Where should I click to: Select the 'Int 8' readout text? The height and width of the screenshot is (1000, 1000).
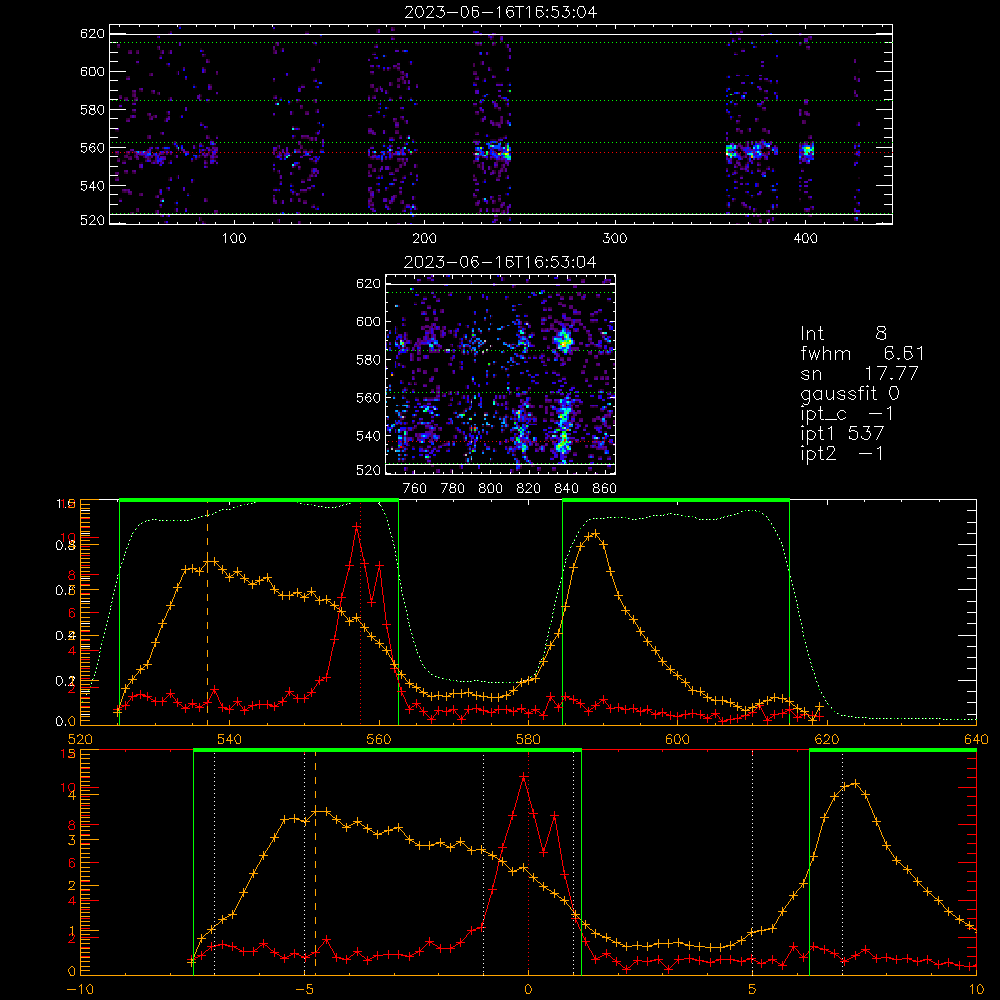point(843,334)
